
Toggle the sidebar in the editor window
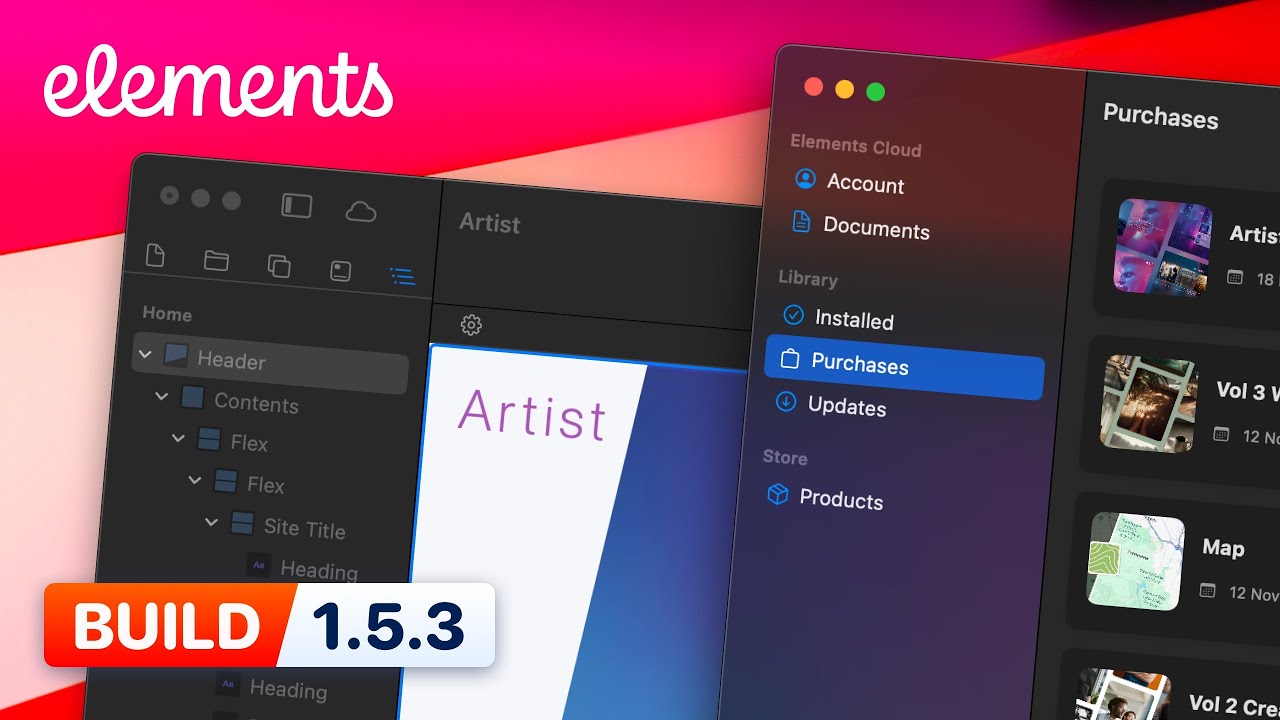297,206
